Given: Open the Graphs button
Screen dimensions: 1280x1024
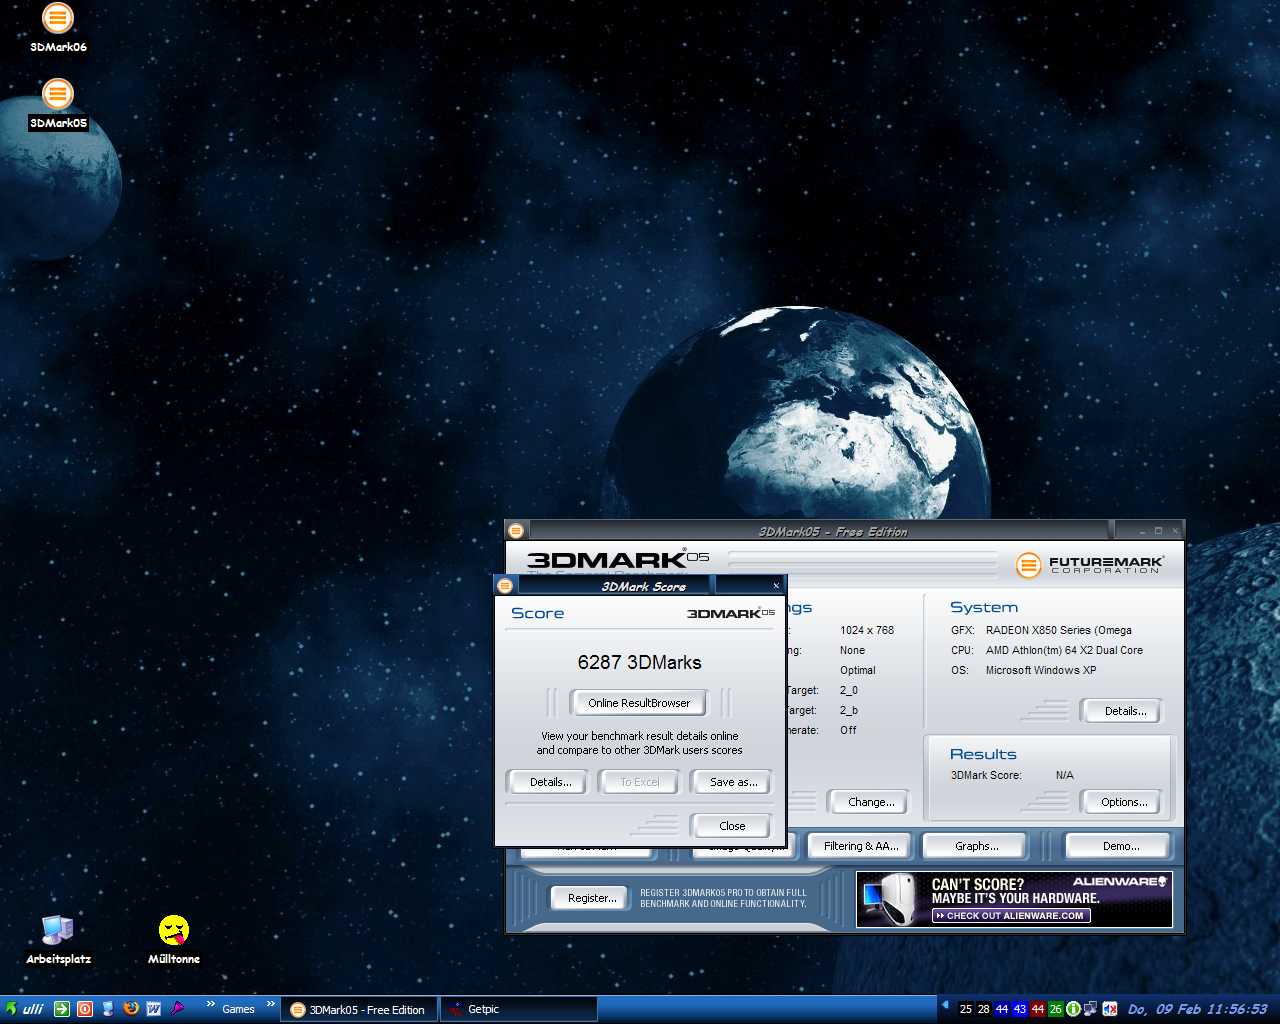Looking at the screenshot, I should coord(976,846).
